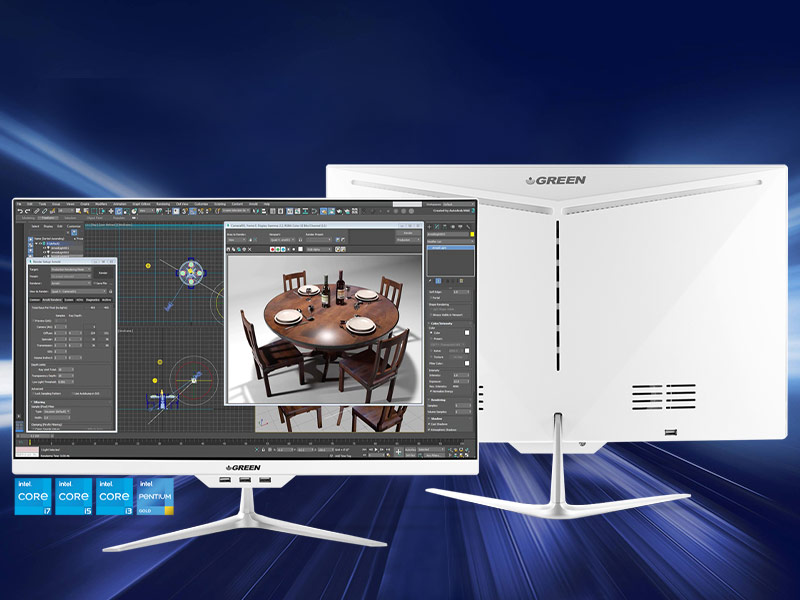Toggle Normalize Energy checkbox
This screenshot has width=800, height=600.
point(431,391)
